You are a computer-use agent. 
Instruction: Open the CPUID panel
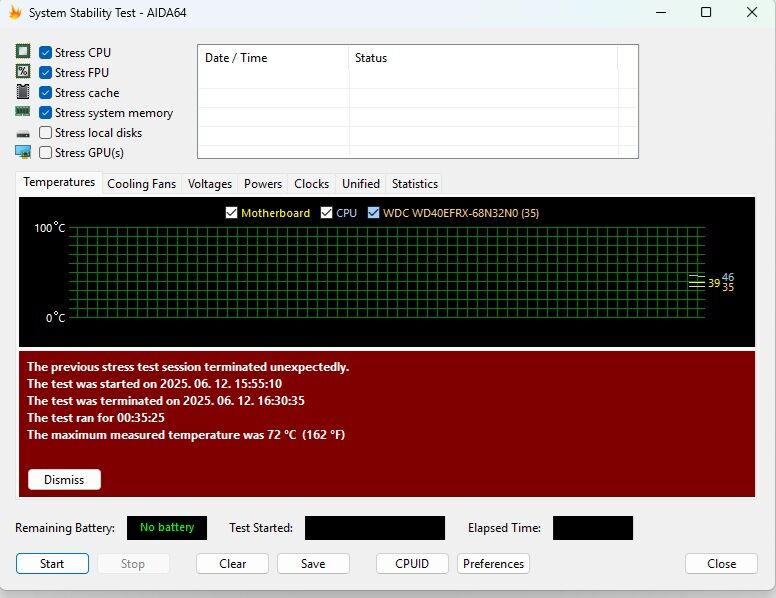click(x=412, y=564)
